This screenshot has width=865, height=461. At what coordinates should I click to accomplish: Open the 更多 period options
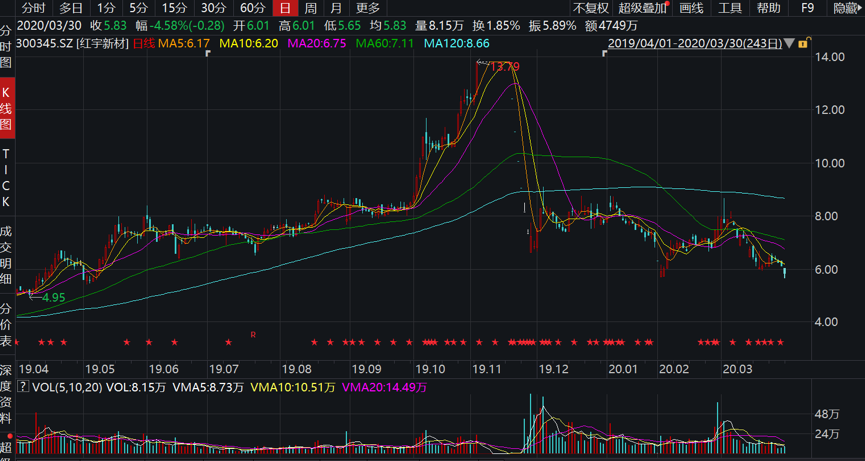pos(368,8)
